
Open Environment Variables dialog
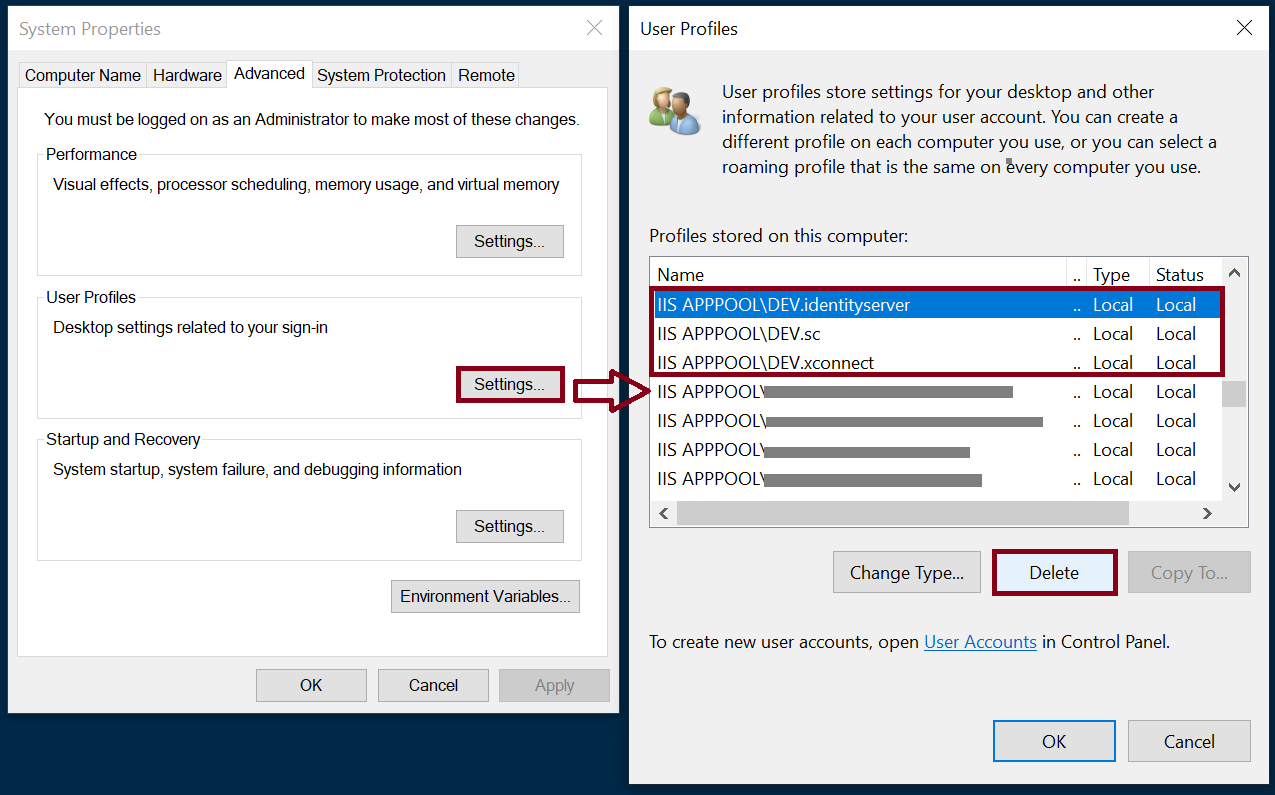(485, 596)
